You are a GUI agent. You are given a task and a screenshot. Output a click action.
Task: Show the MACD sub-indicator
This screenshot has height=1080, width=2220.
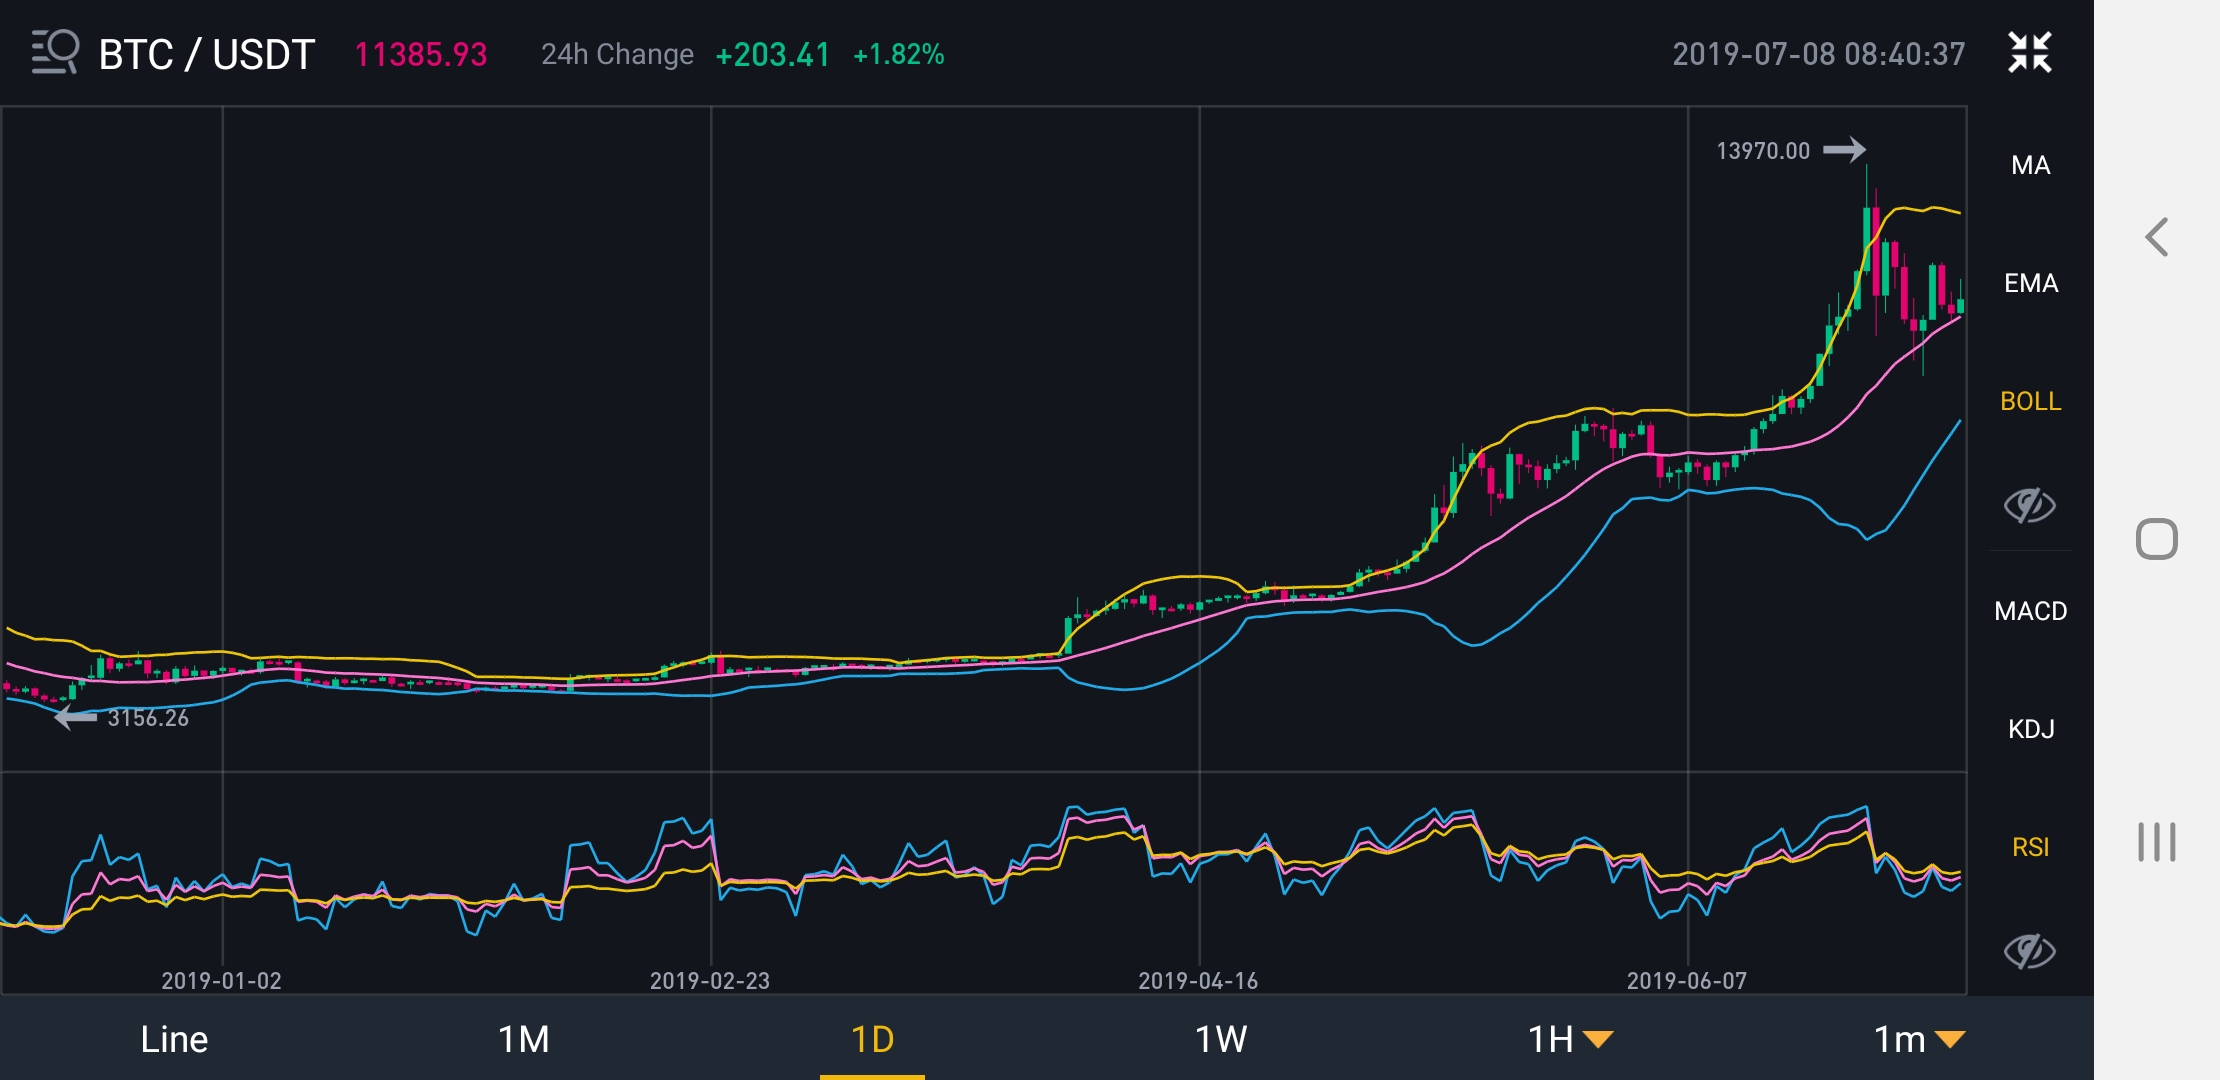coord(2030,611)
